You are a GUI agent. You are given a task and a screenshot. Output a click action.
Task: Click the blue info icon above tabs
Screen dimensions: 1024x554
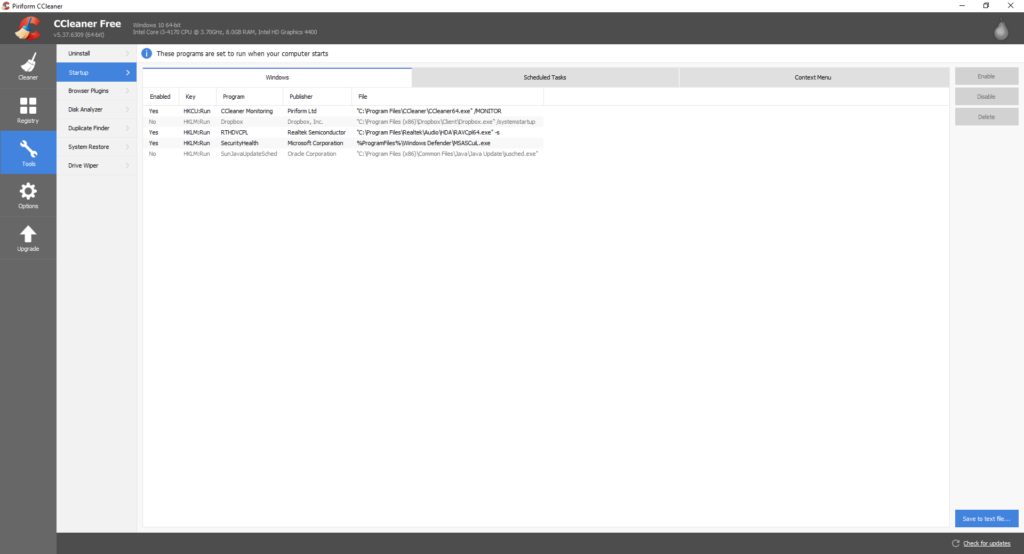[147, 53]
